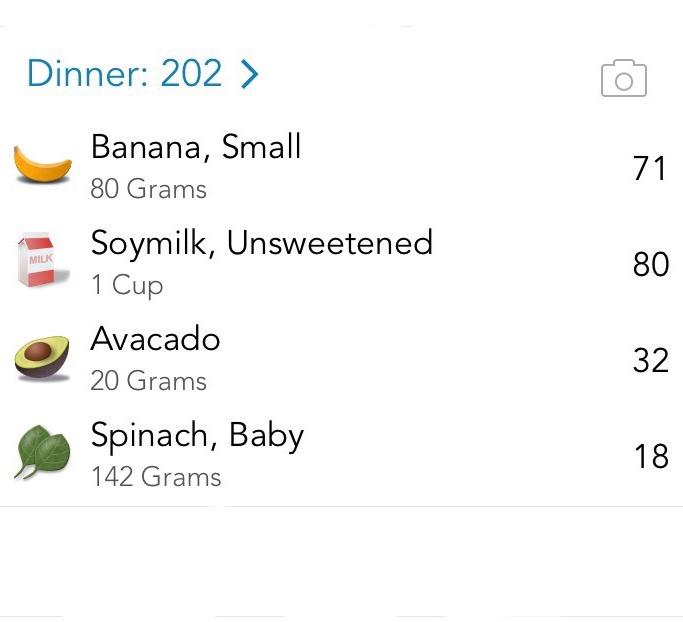Expand the Dinner chevron arrow
Viewport: 683px width, 622px height.
point(250,74)
